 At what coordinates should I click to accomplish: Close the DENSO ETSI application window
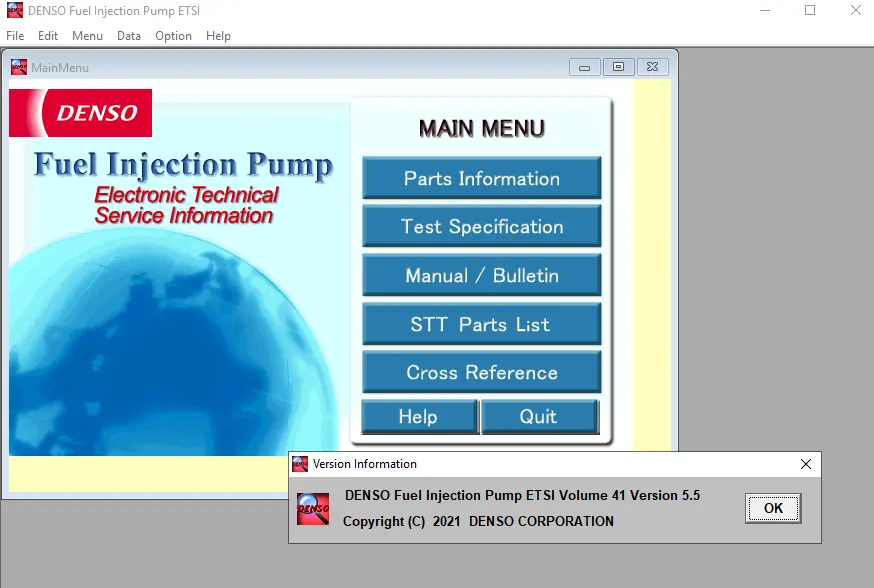click(x=856, y=11)
